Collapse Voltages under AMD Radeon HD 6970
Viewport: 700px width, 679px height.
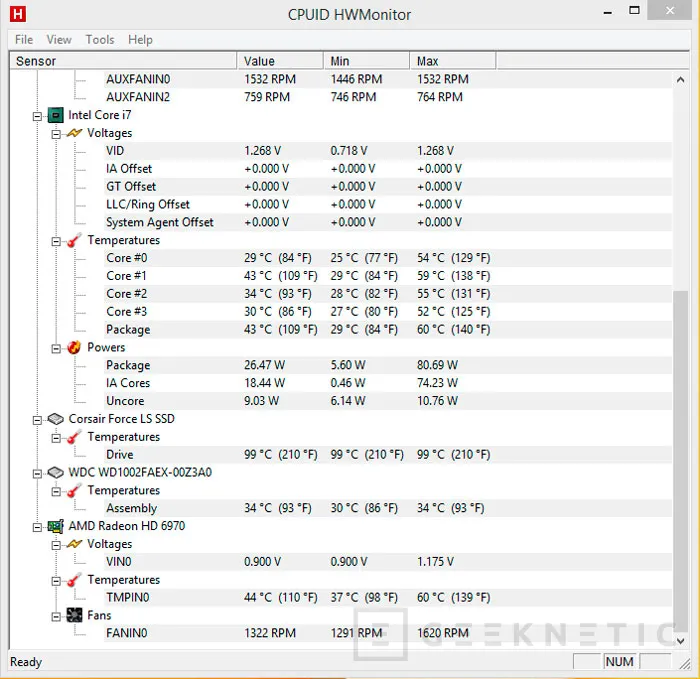[56, 545]
